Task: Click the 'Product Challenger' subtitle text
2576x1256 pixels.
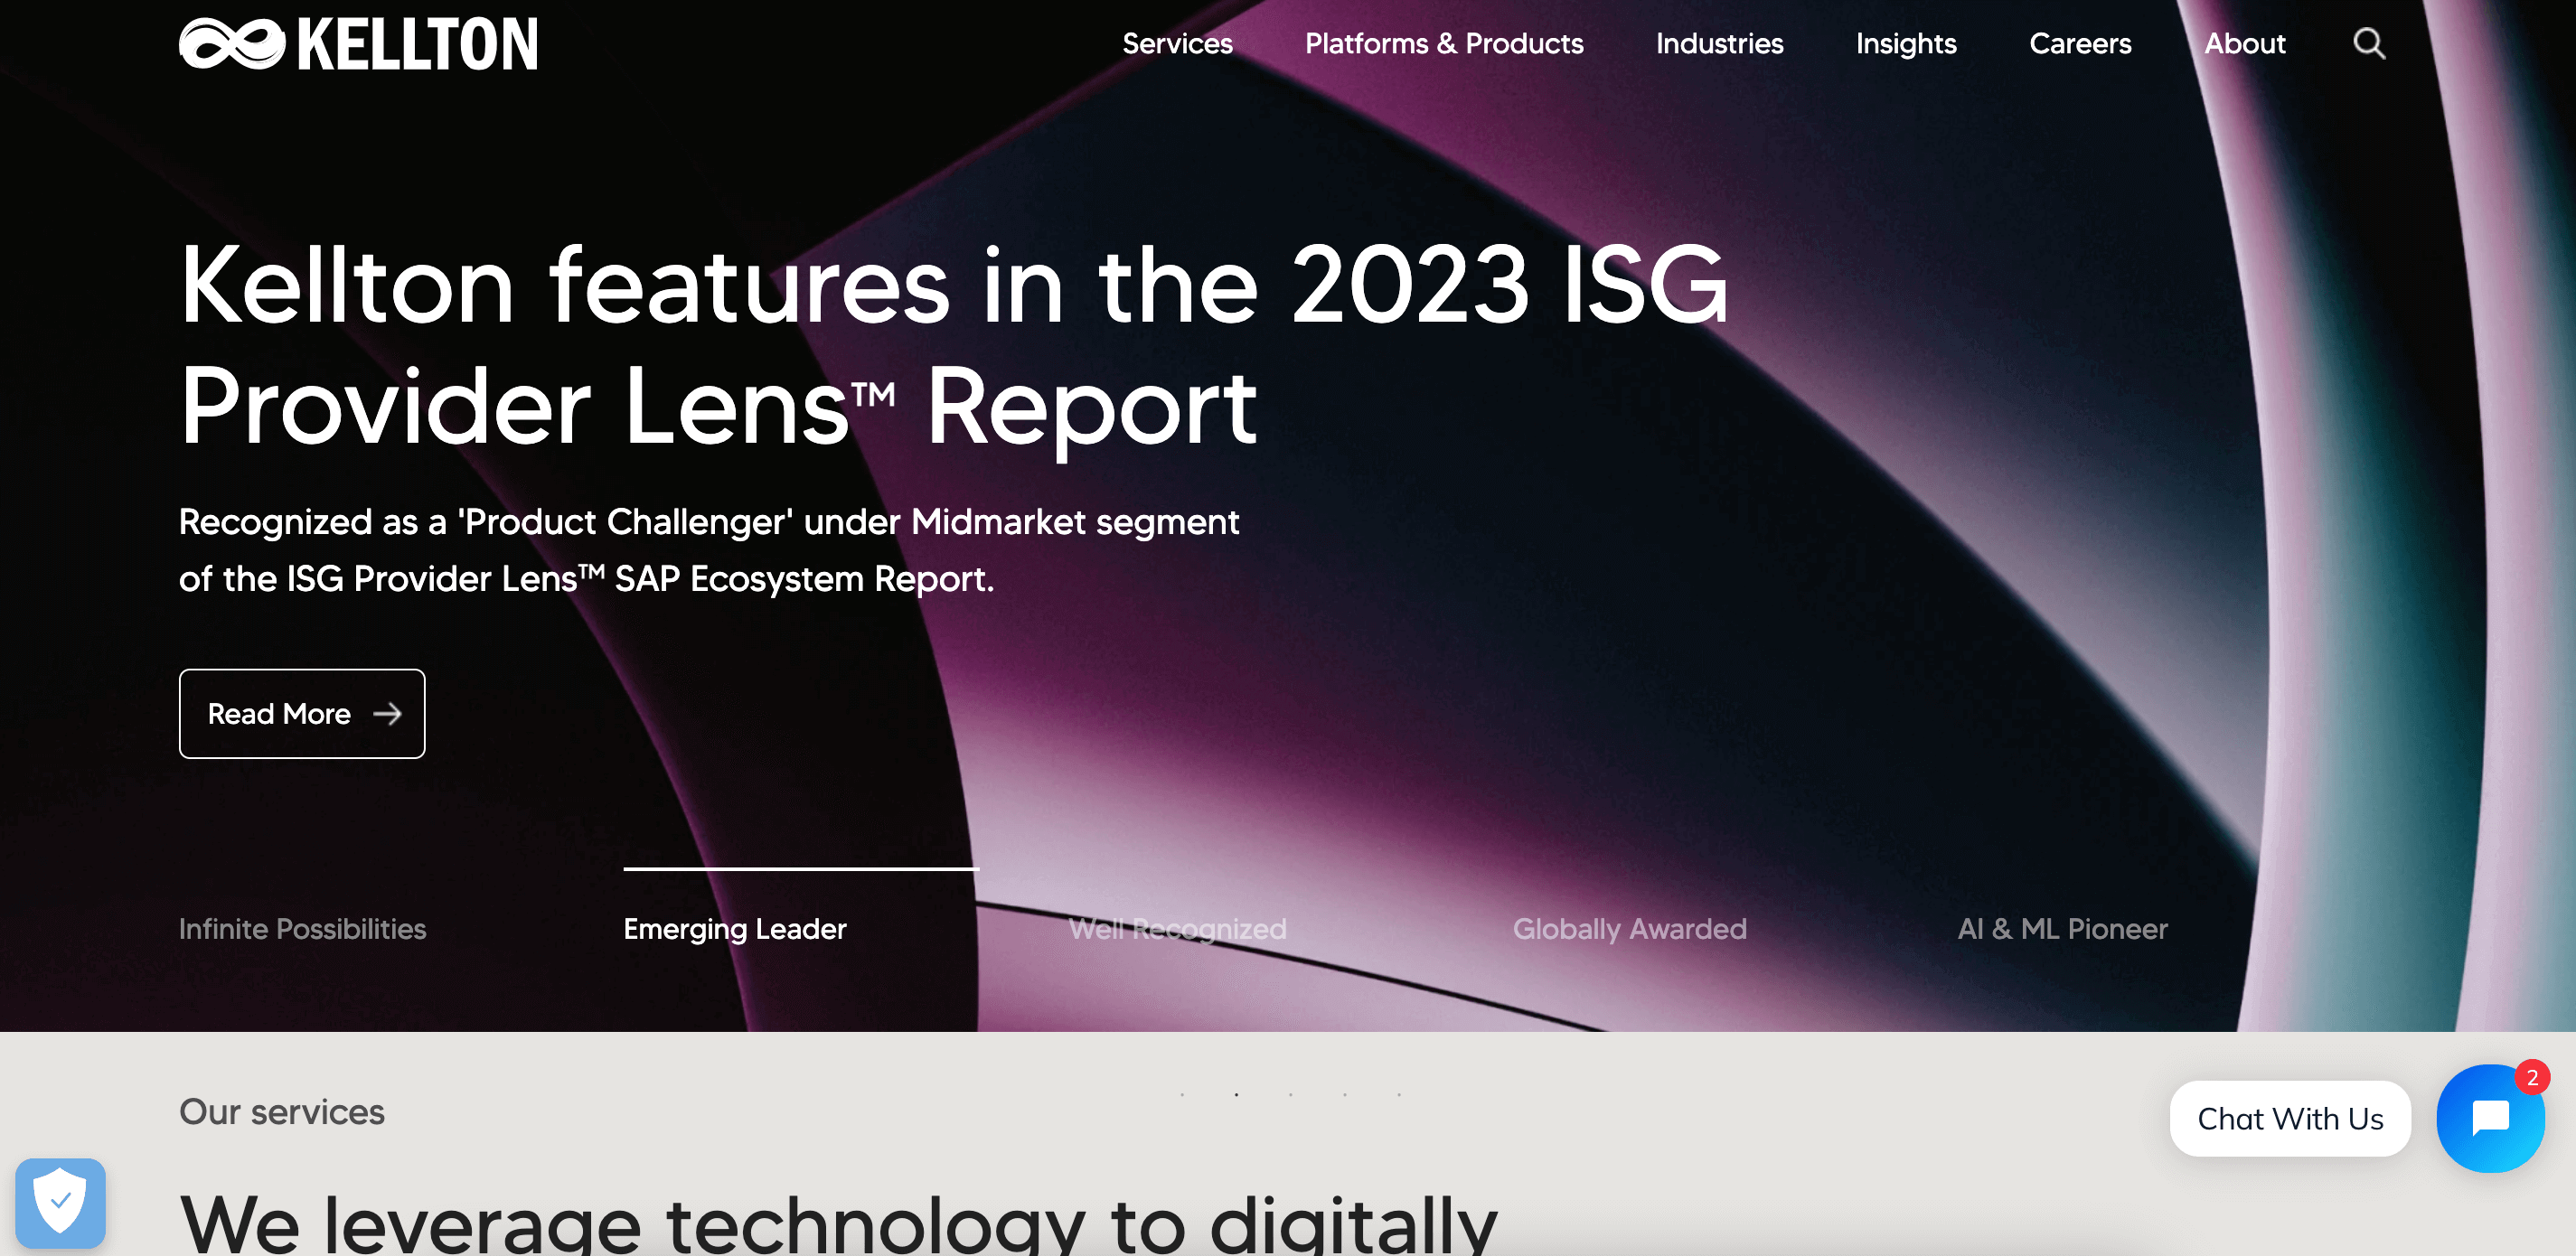Action: click(709, 550)
